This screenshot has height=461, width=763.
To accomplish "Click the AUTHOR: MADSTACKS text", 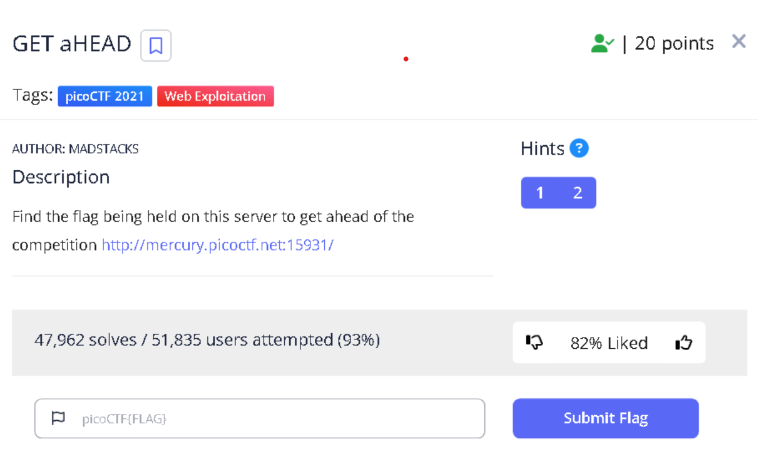I will [75, 149].
